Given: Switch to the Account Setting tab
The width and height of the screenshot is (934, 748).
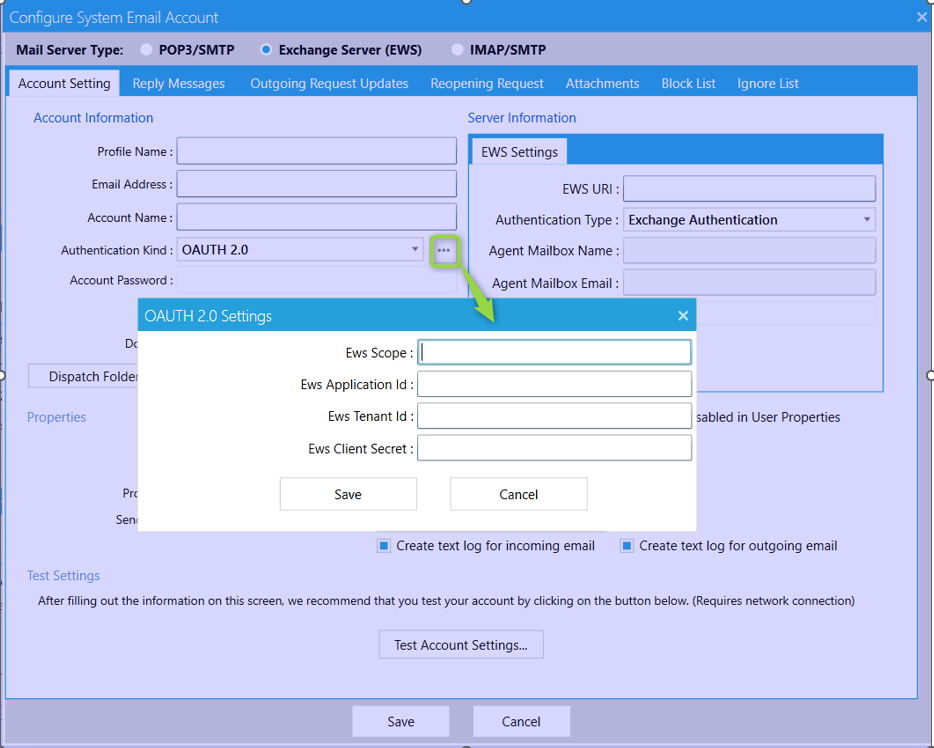Looking at the screenshot, I should point(64,83).
